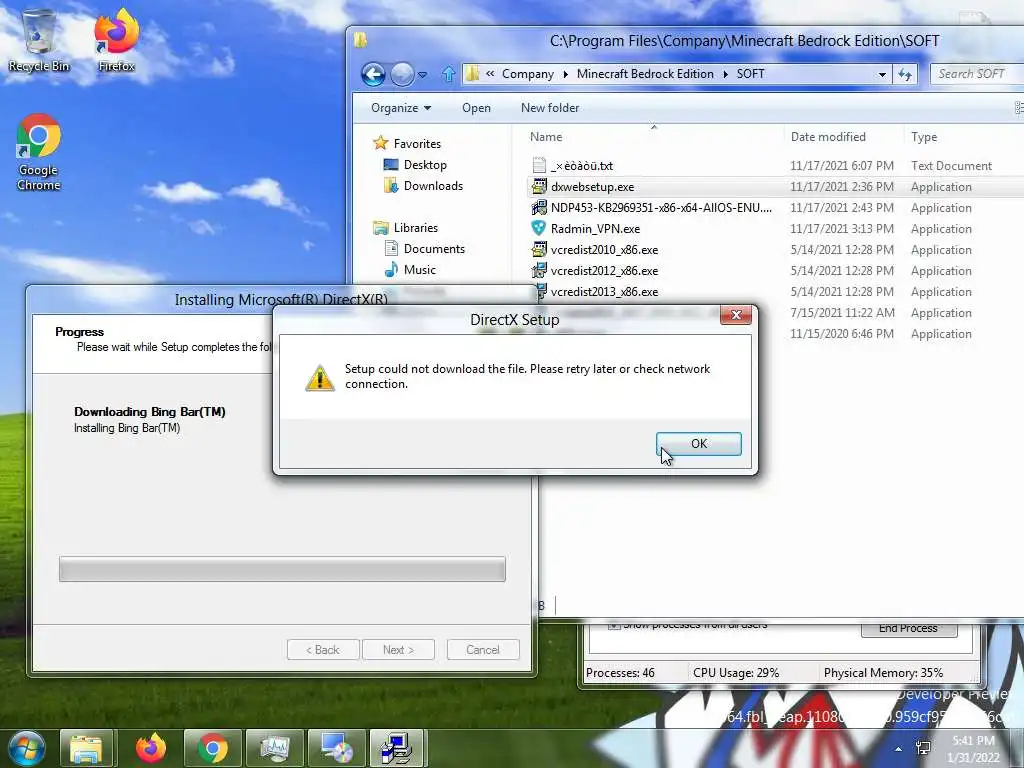Click the 7/15/2021 11:22 AM date cell
This screenshot has height=768, width=1024.
tap(842, 313)
